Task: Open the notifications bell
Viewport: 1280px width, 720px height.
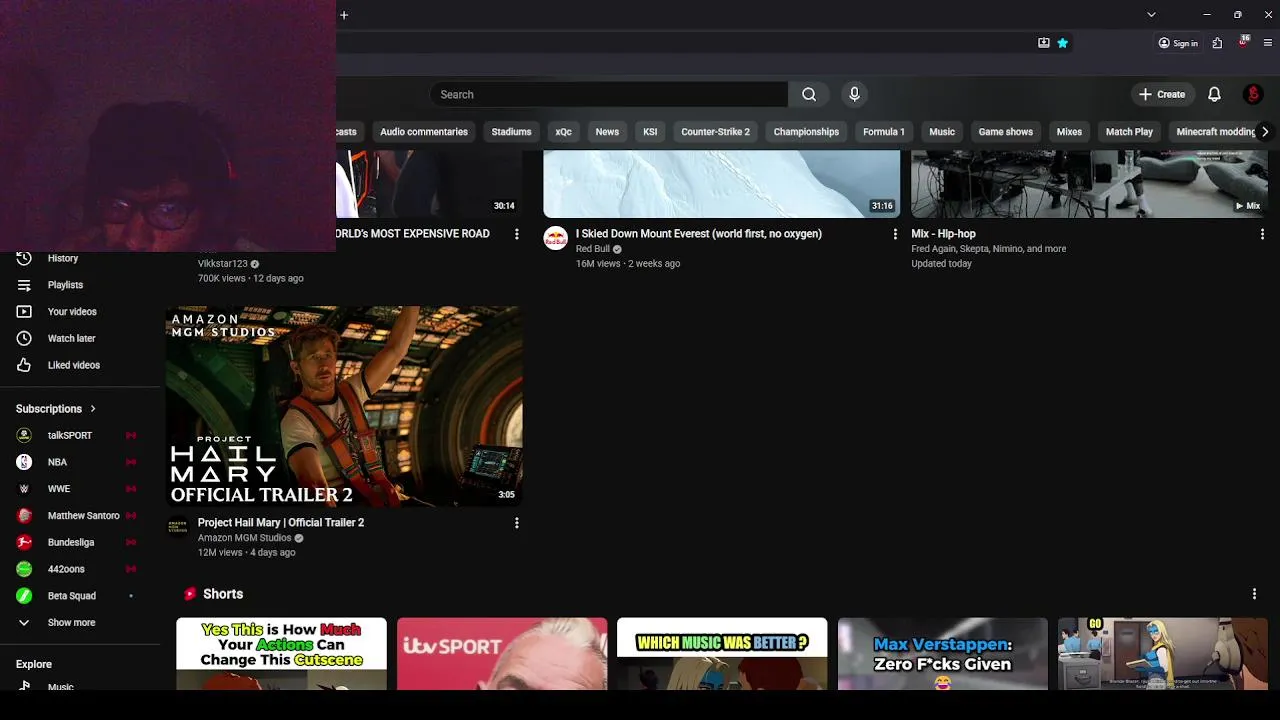Action: tap(1214, 94)
